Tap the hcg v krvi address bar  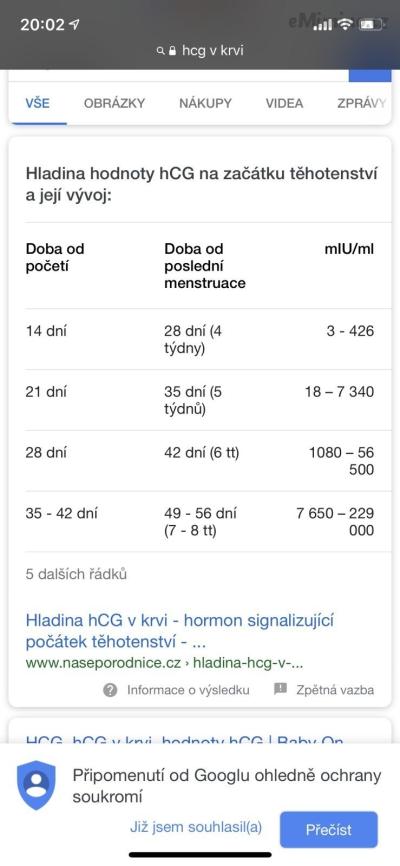click(200, 51)
